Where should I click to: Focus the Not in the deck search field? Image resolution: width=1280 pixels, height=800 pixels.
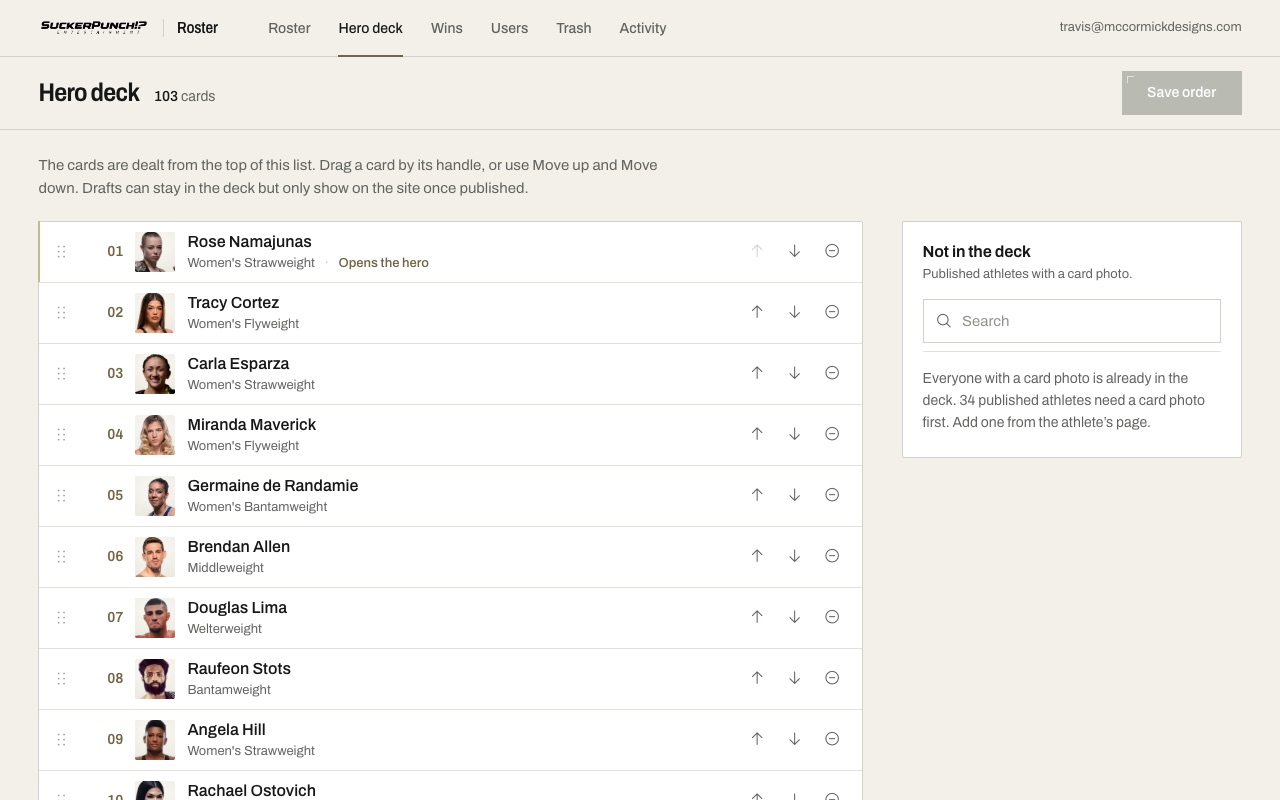point(1072,321)
